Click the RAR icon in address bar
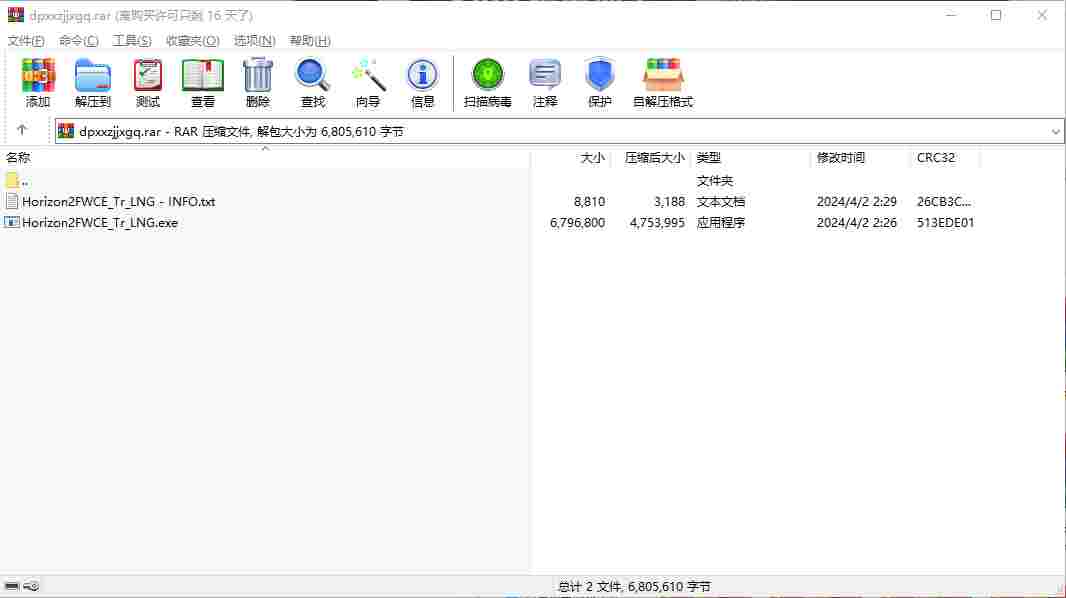This screenshot has width=1066, height=598. point(66,130)
